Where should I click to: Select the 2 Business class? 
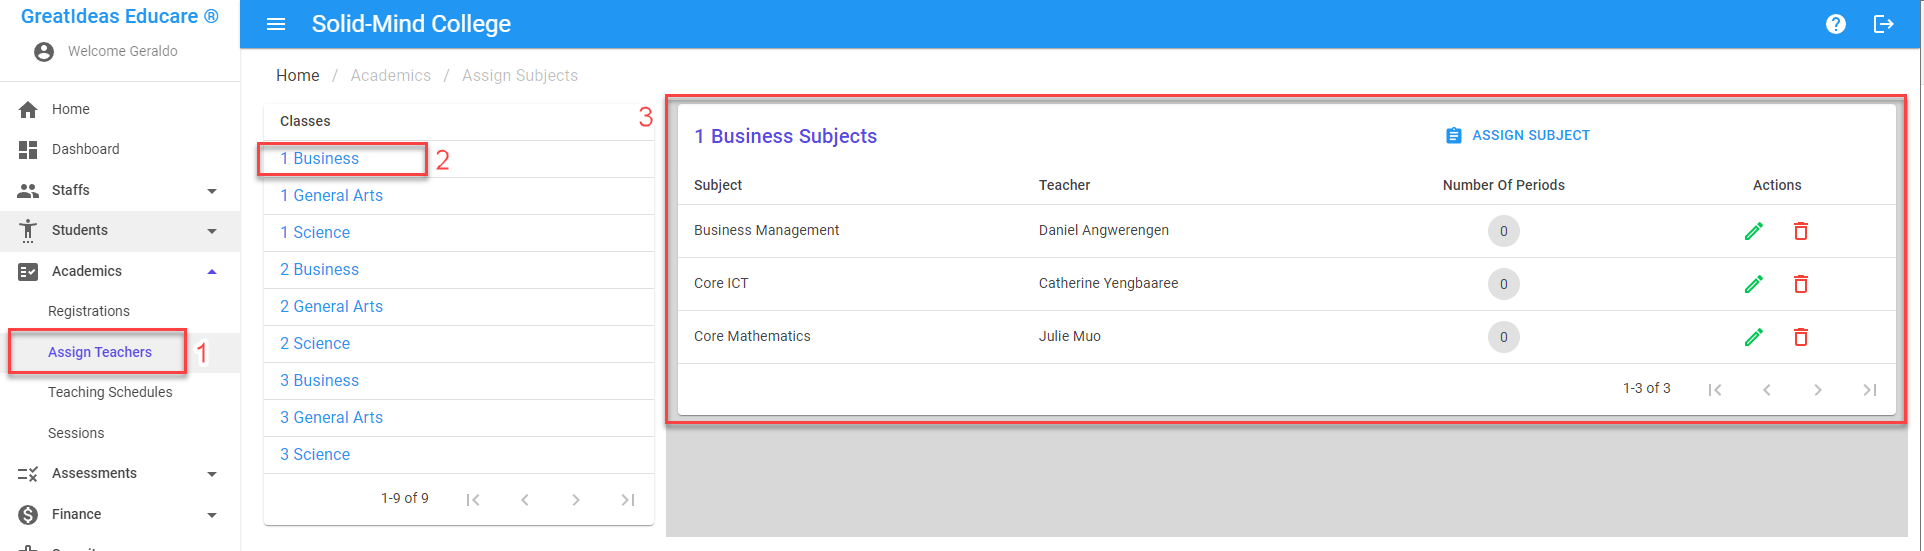(320, 269)
